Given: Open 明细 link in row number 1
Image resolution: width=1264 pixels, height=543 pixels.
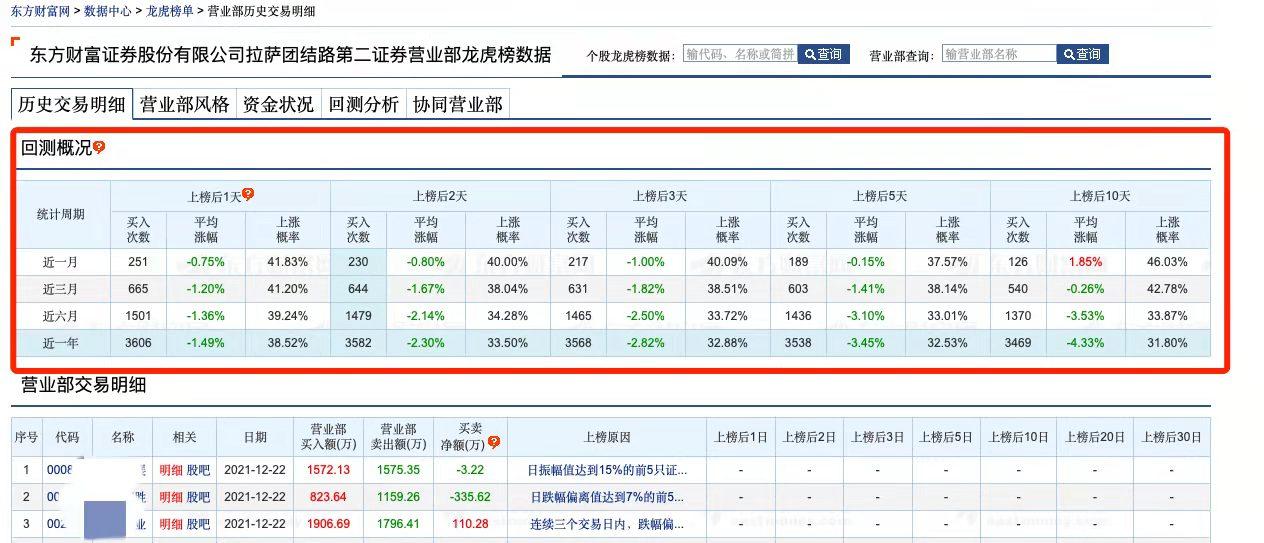Looking at the screenshot, I should [171, 470].
